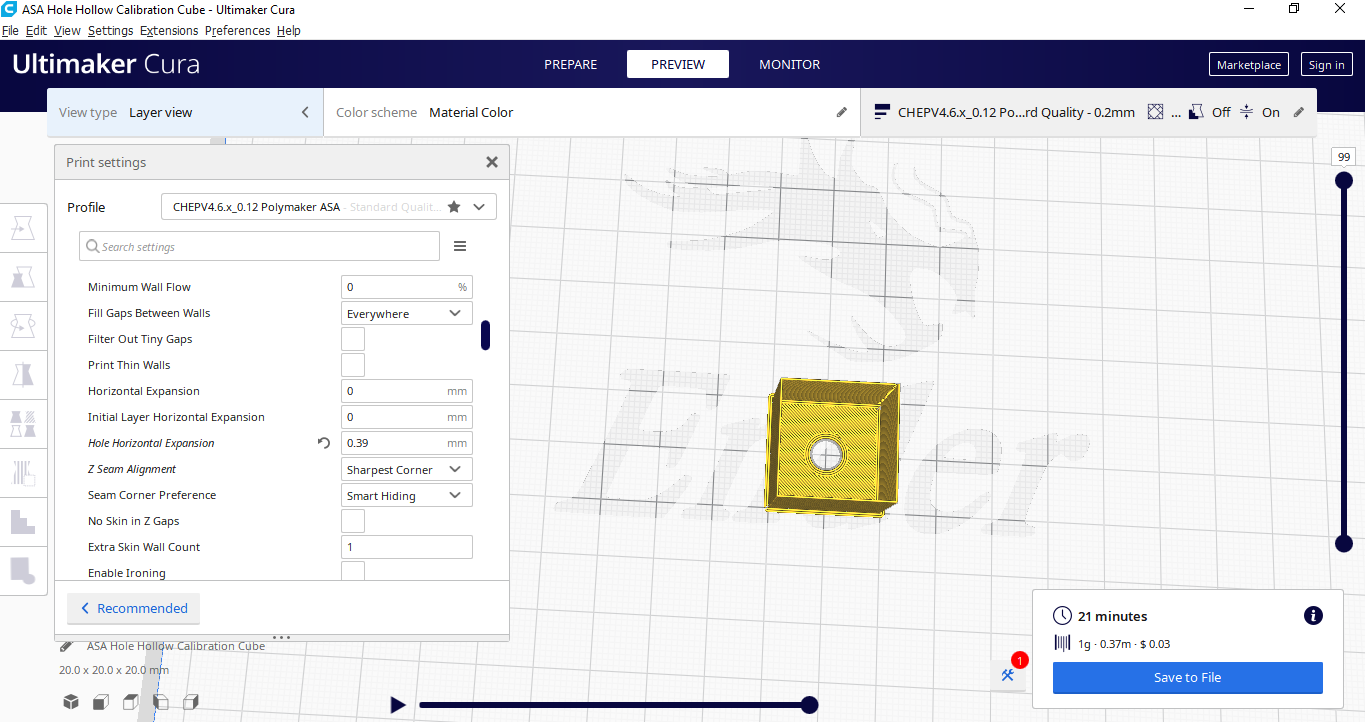Open the File menu
Screen dimensions: 1365x722
11,31
